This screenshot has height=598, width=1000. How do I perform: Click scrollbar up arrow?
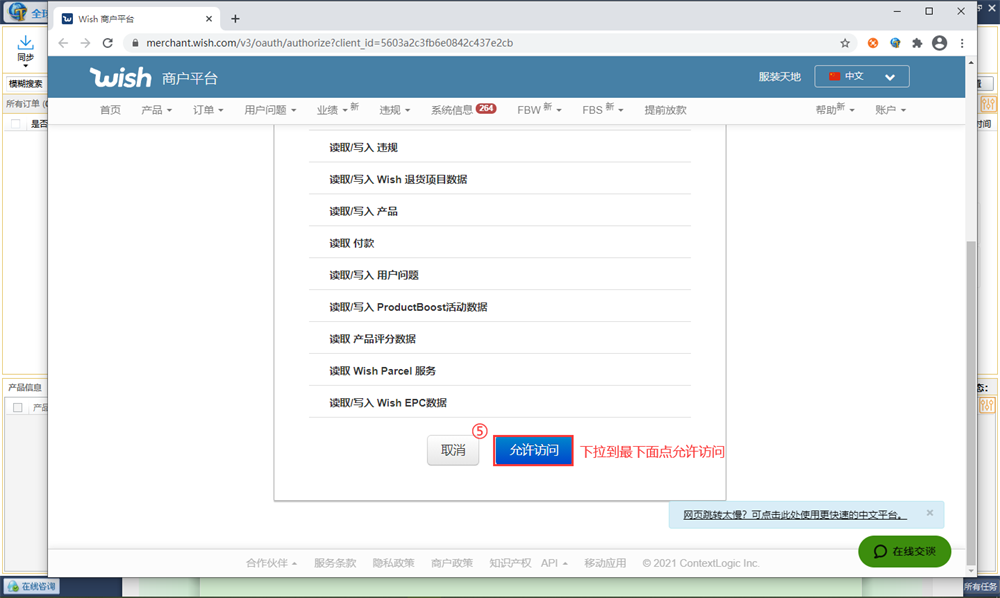pos(971,62)
